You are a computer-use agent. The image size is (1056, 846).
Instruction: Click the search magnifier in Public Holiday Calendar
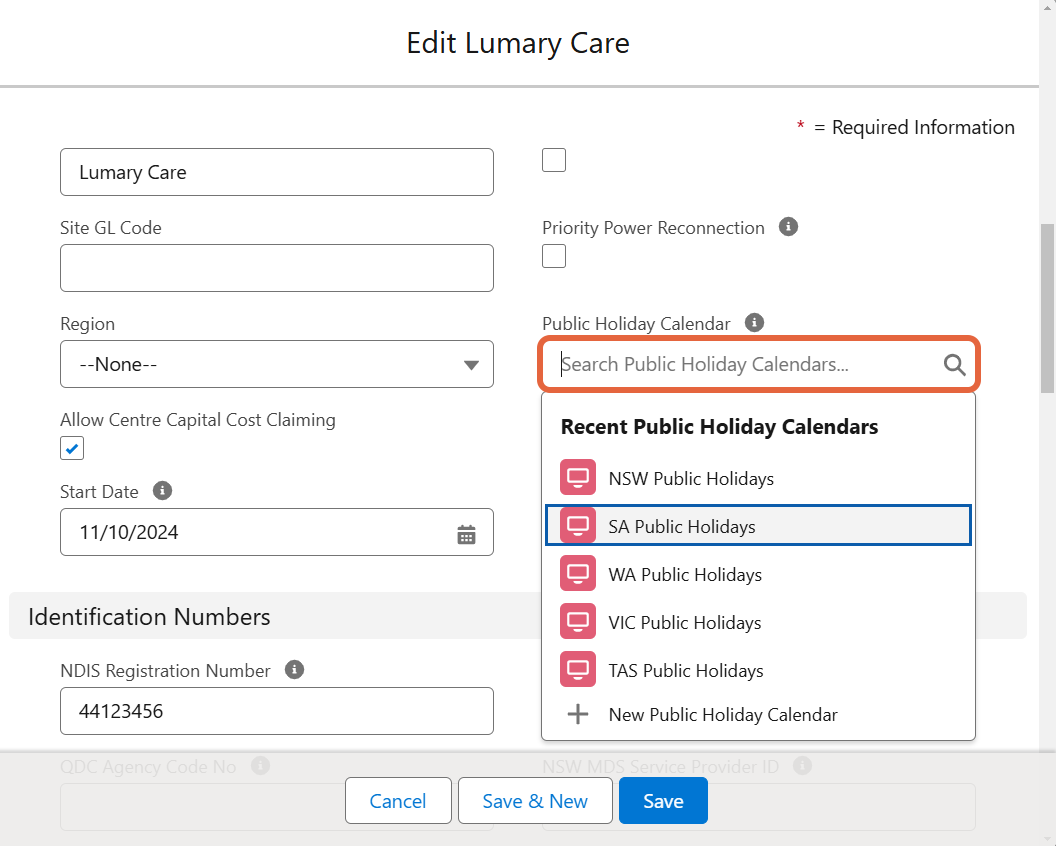pyautogui.click(x=954, y=364)
